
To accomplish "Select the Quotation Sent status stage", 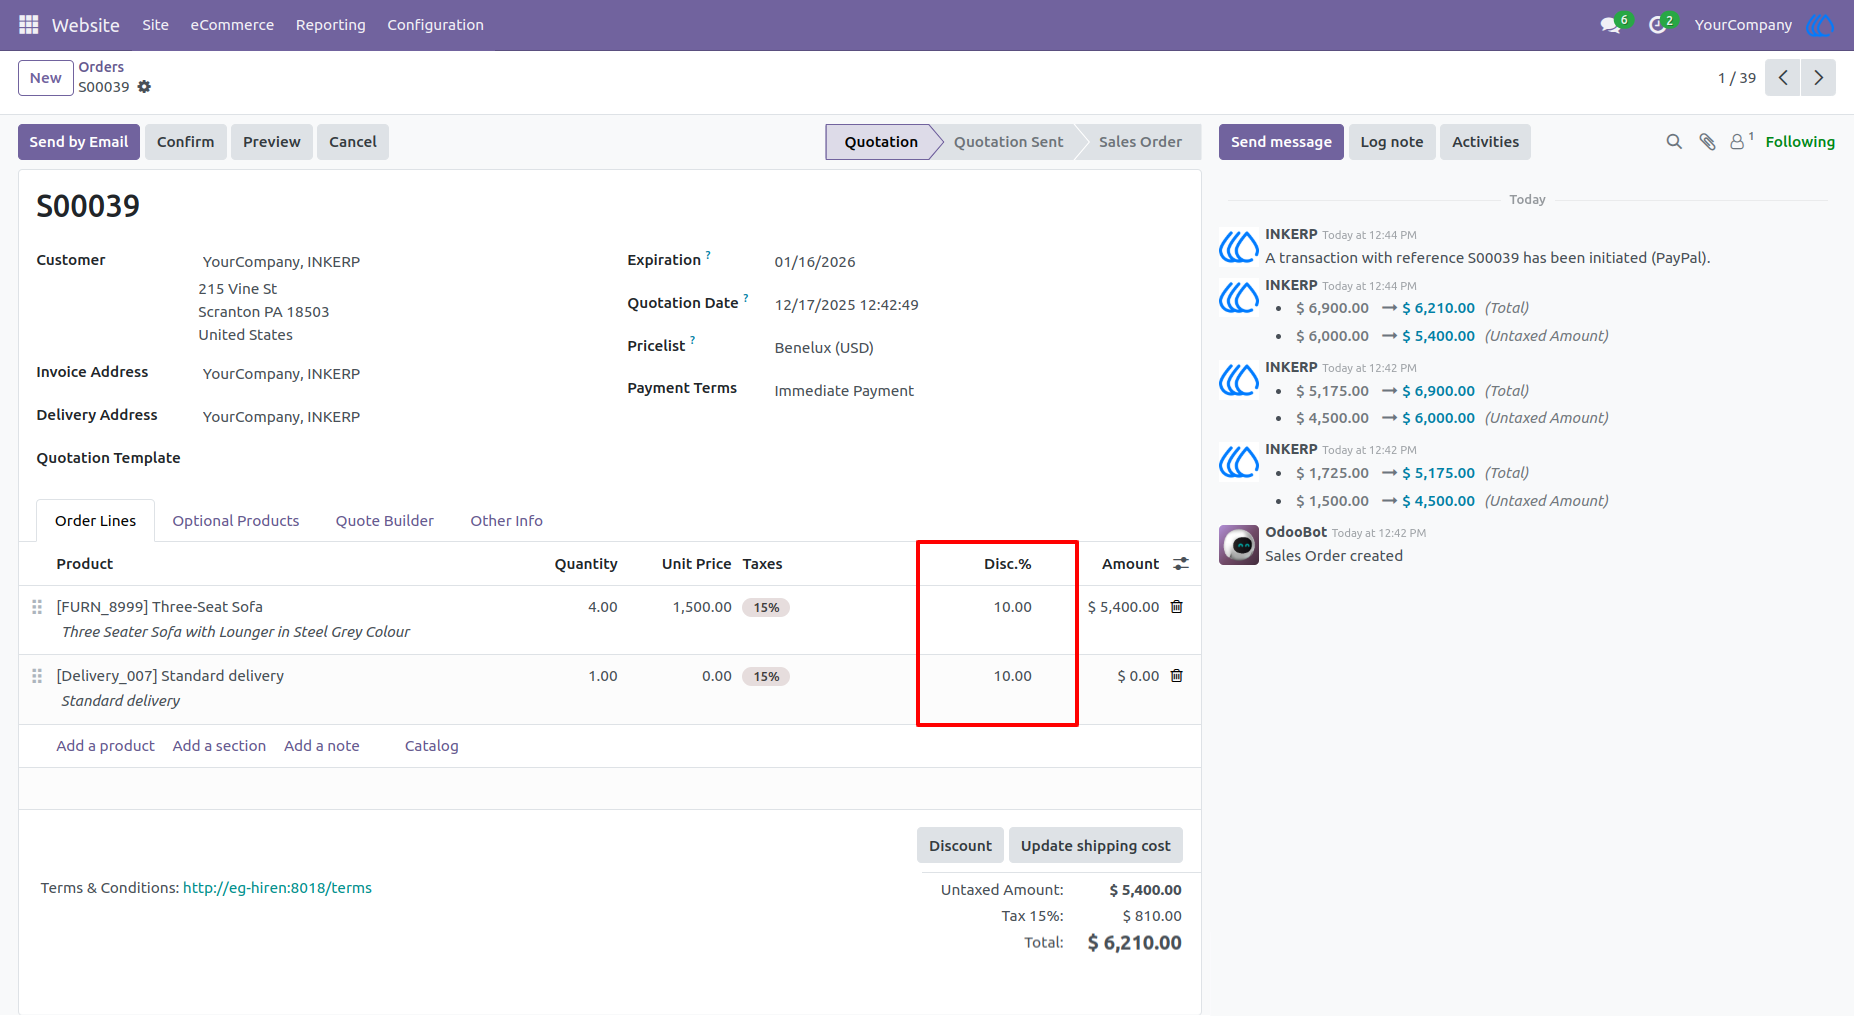I will 1008,142.
